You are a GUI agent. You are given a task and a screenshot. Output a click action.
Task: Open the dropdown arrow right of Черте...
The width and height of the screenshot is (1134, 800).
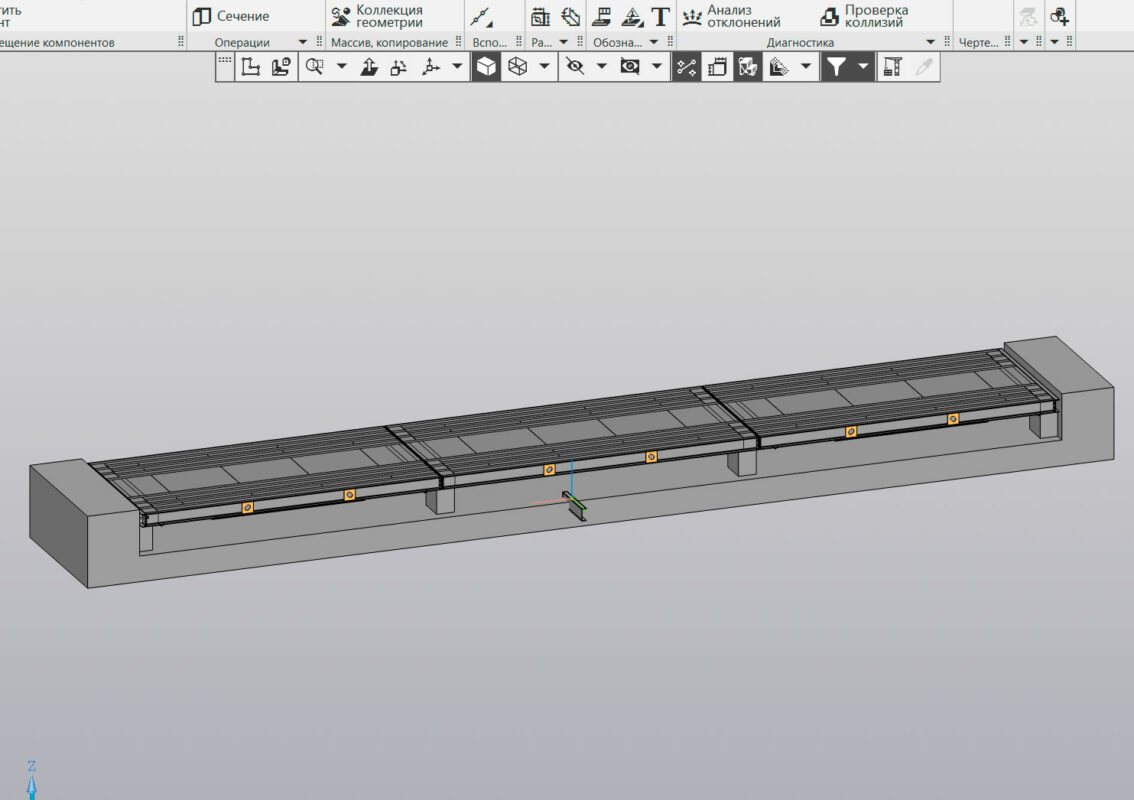click(x=1023, y=42)
